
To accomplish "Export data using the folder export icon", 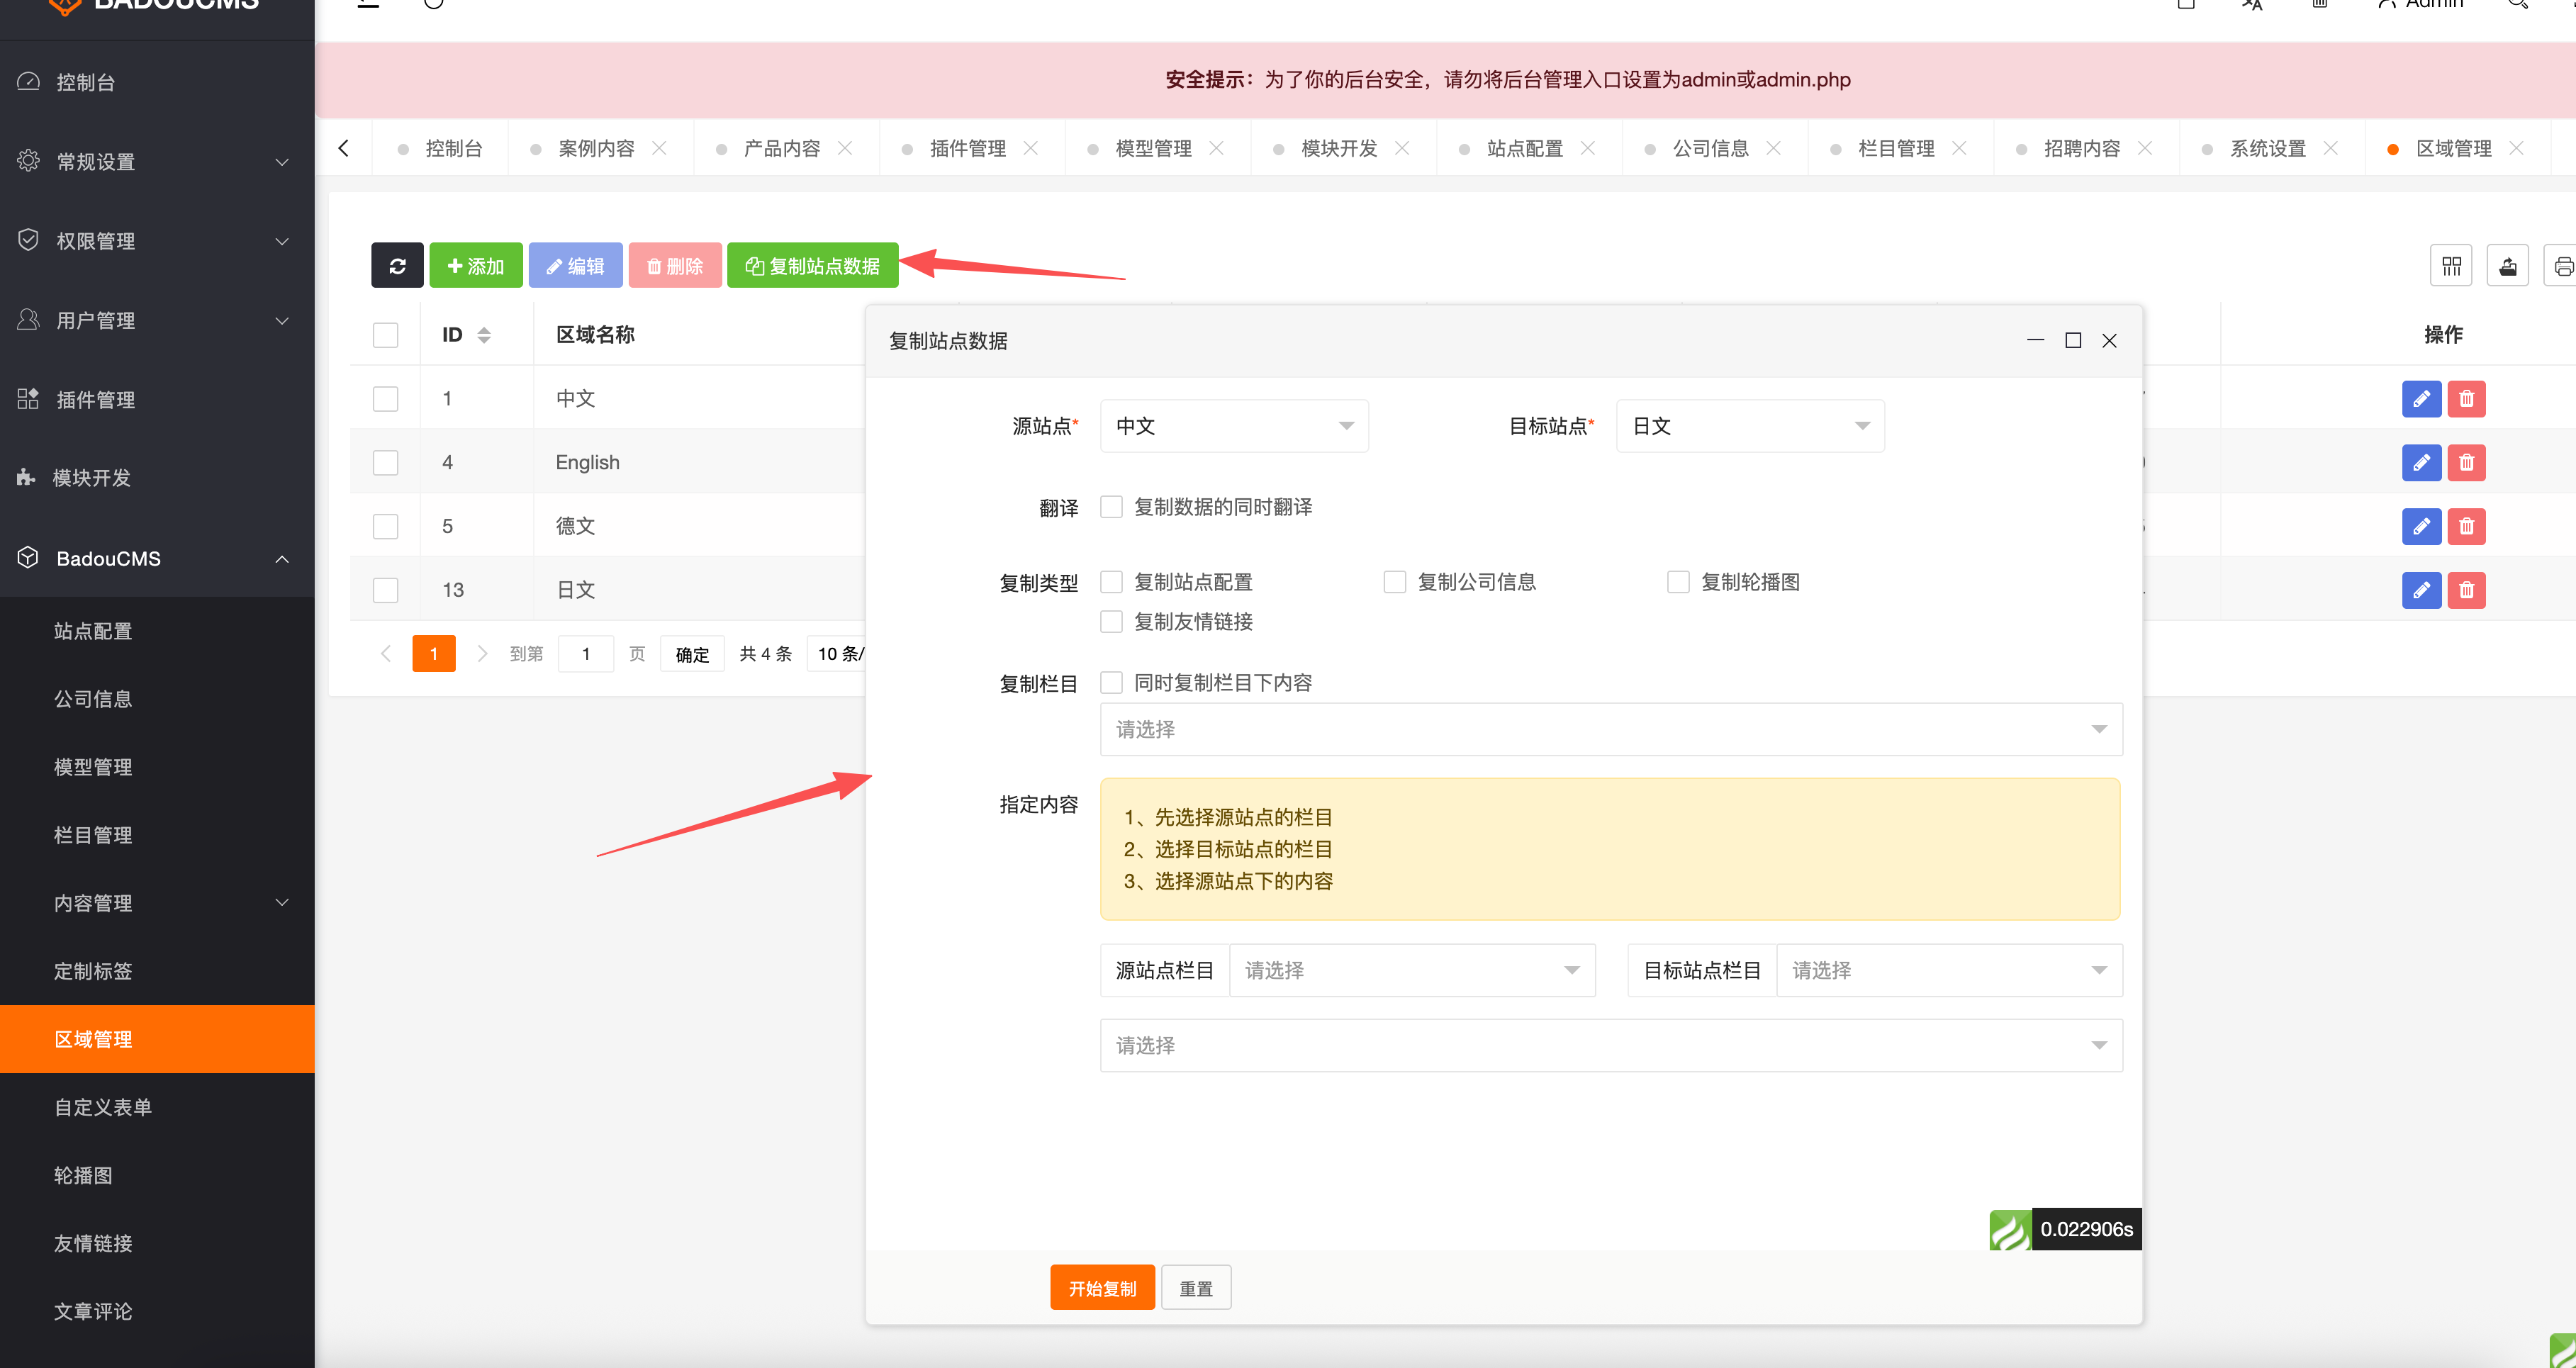I will pyautogui.click(x=2508, y=265).
